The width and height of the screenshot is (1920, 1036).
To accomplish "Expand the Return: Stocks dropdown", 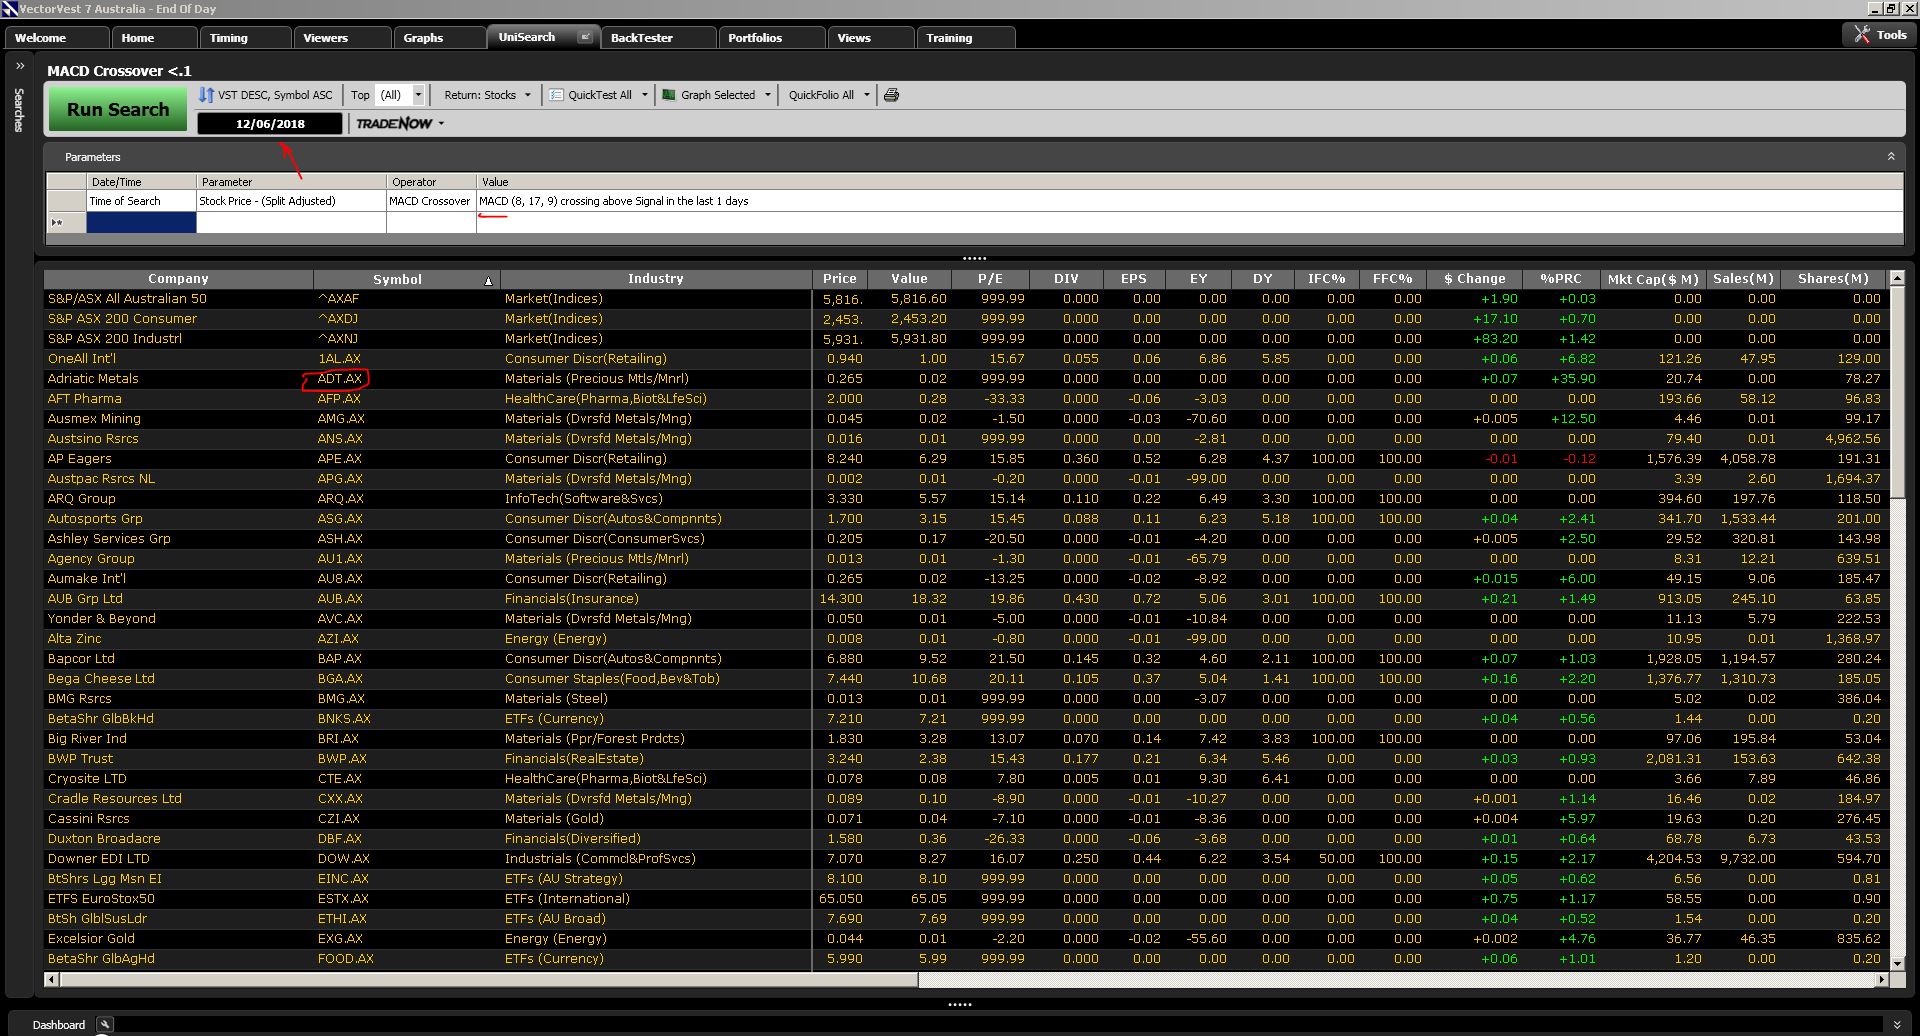I will 487,95.
